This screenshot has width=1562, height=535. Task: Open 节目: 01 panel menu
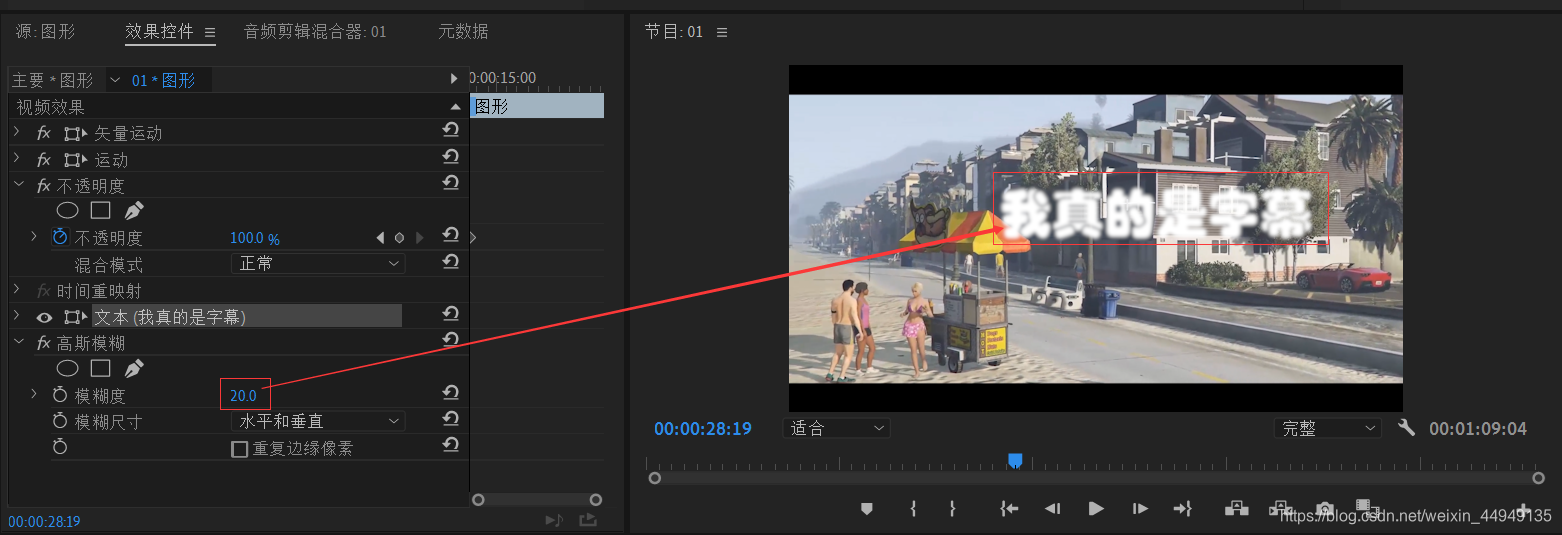pos(722,32)
